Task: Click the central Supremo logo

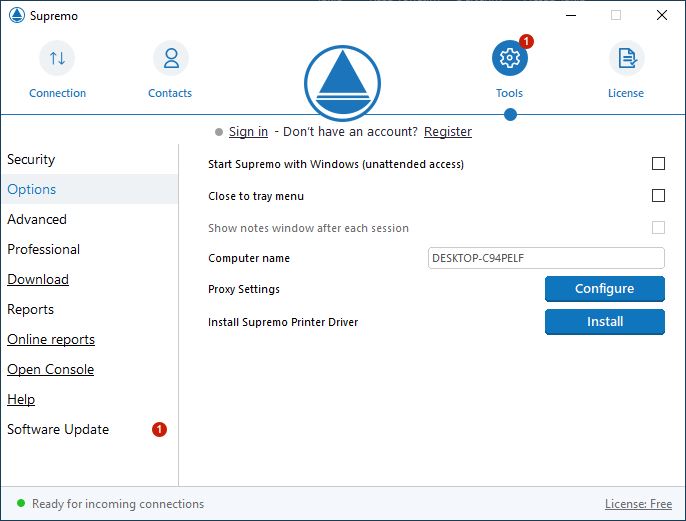Action: click(x=343, y=83)
